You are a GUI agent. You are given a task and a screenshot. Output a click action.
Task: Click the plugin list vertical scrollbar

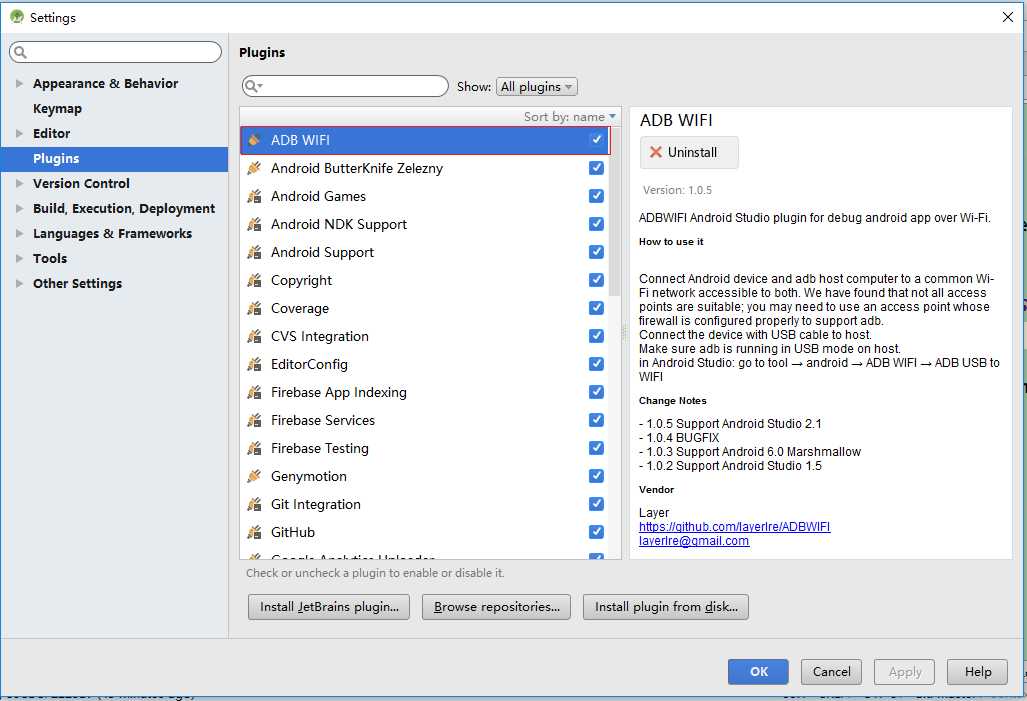(x=614, y=210)
